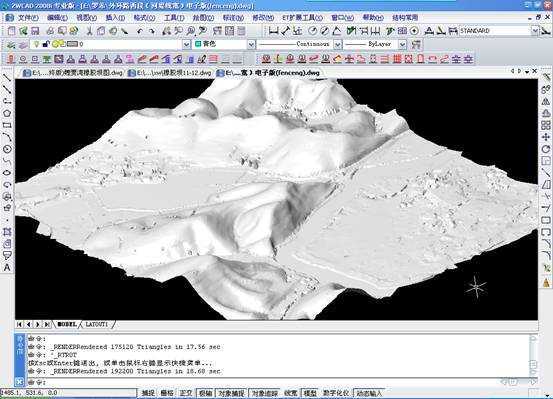Open the 插入 (Insert) menu
The width and height of the screenshot is (553, 399).
(115, 18)
